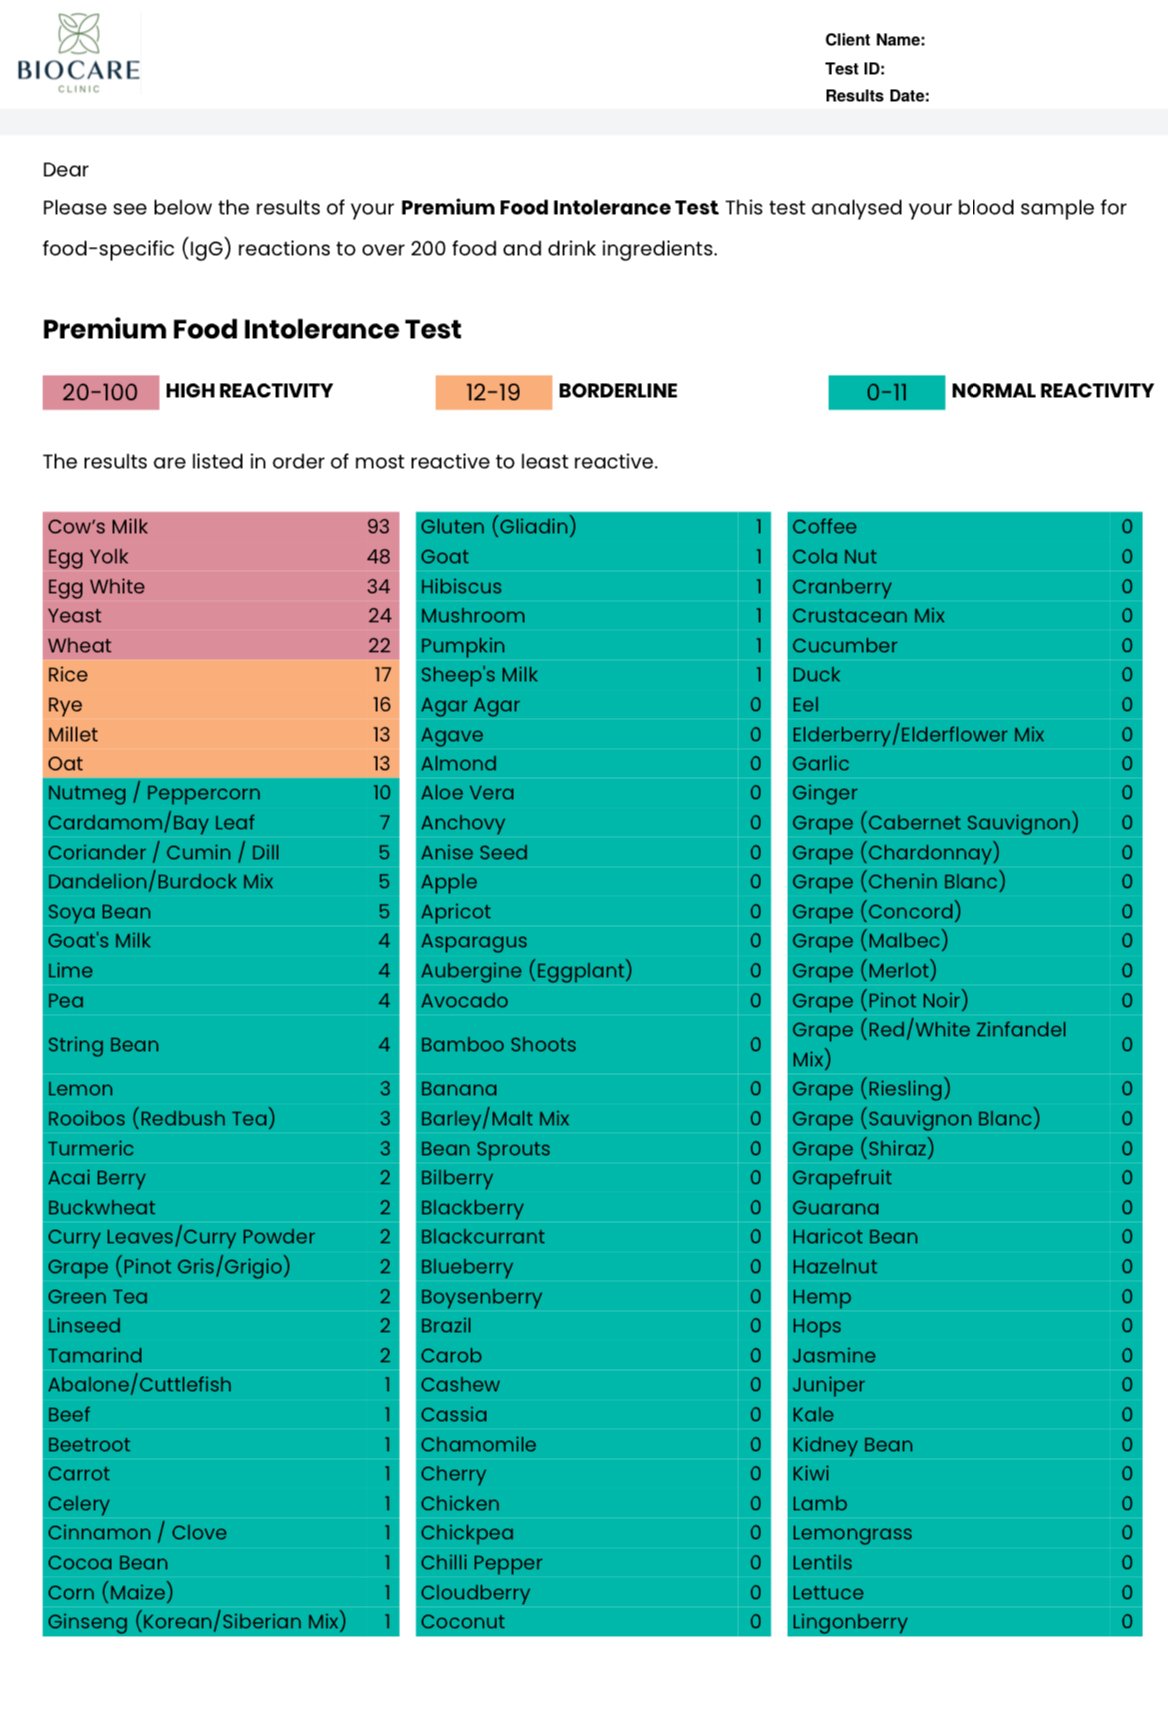
Task: Click the Results Date field label
Action: (x=877, y=96)
